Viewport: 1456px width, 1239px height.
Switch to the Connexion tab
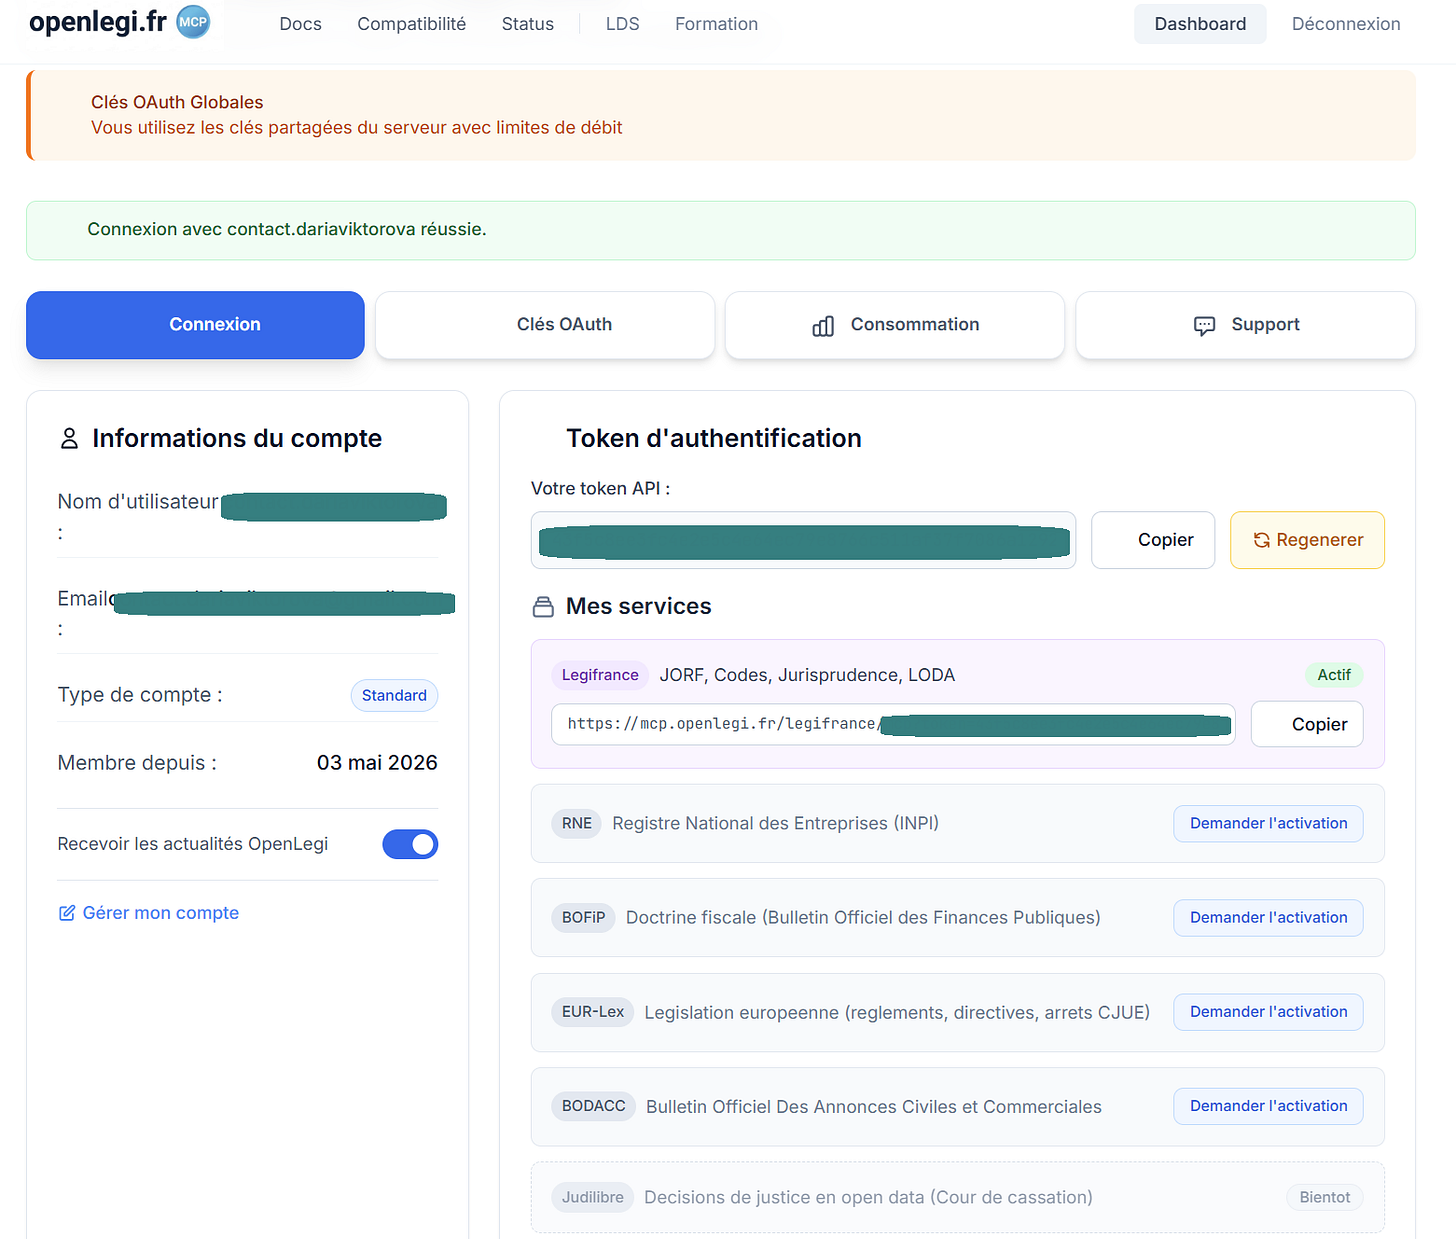pos(195,325)
